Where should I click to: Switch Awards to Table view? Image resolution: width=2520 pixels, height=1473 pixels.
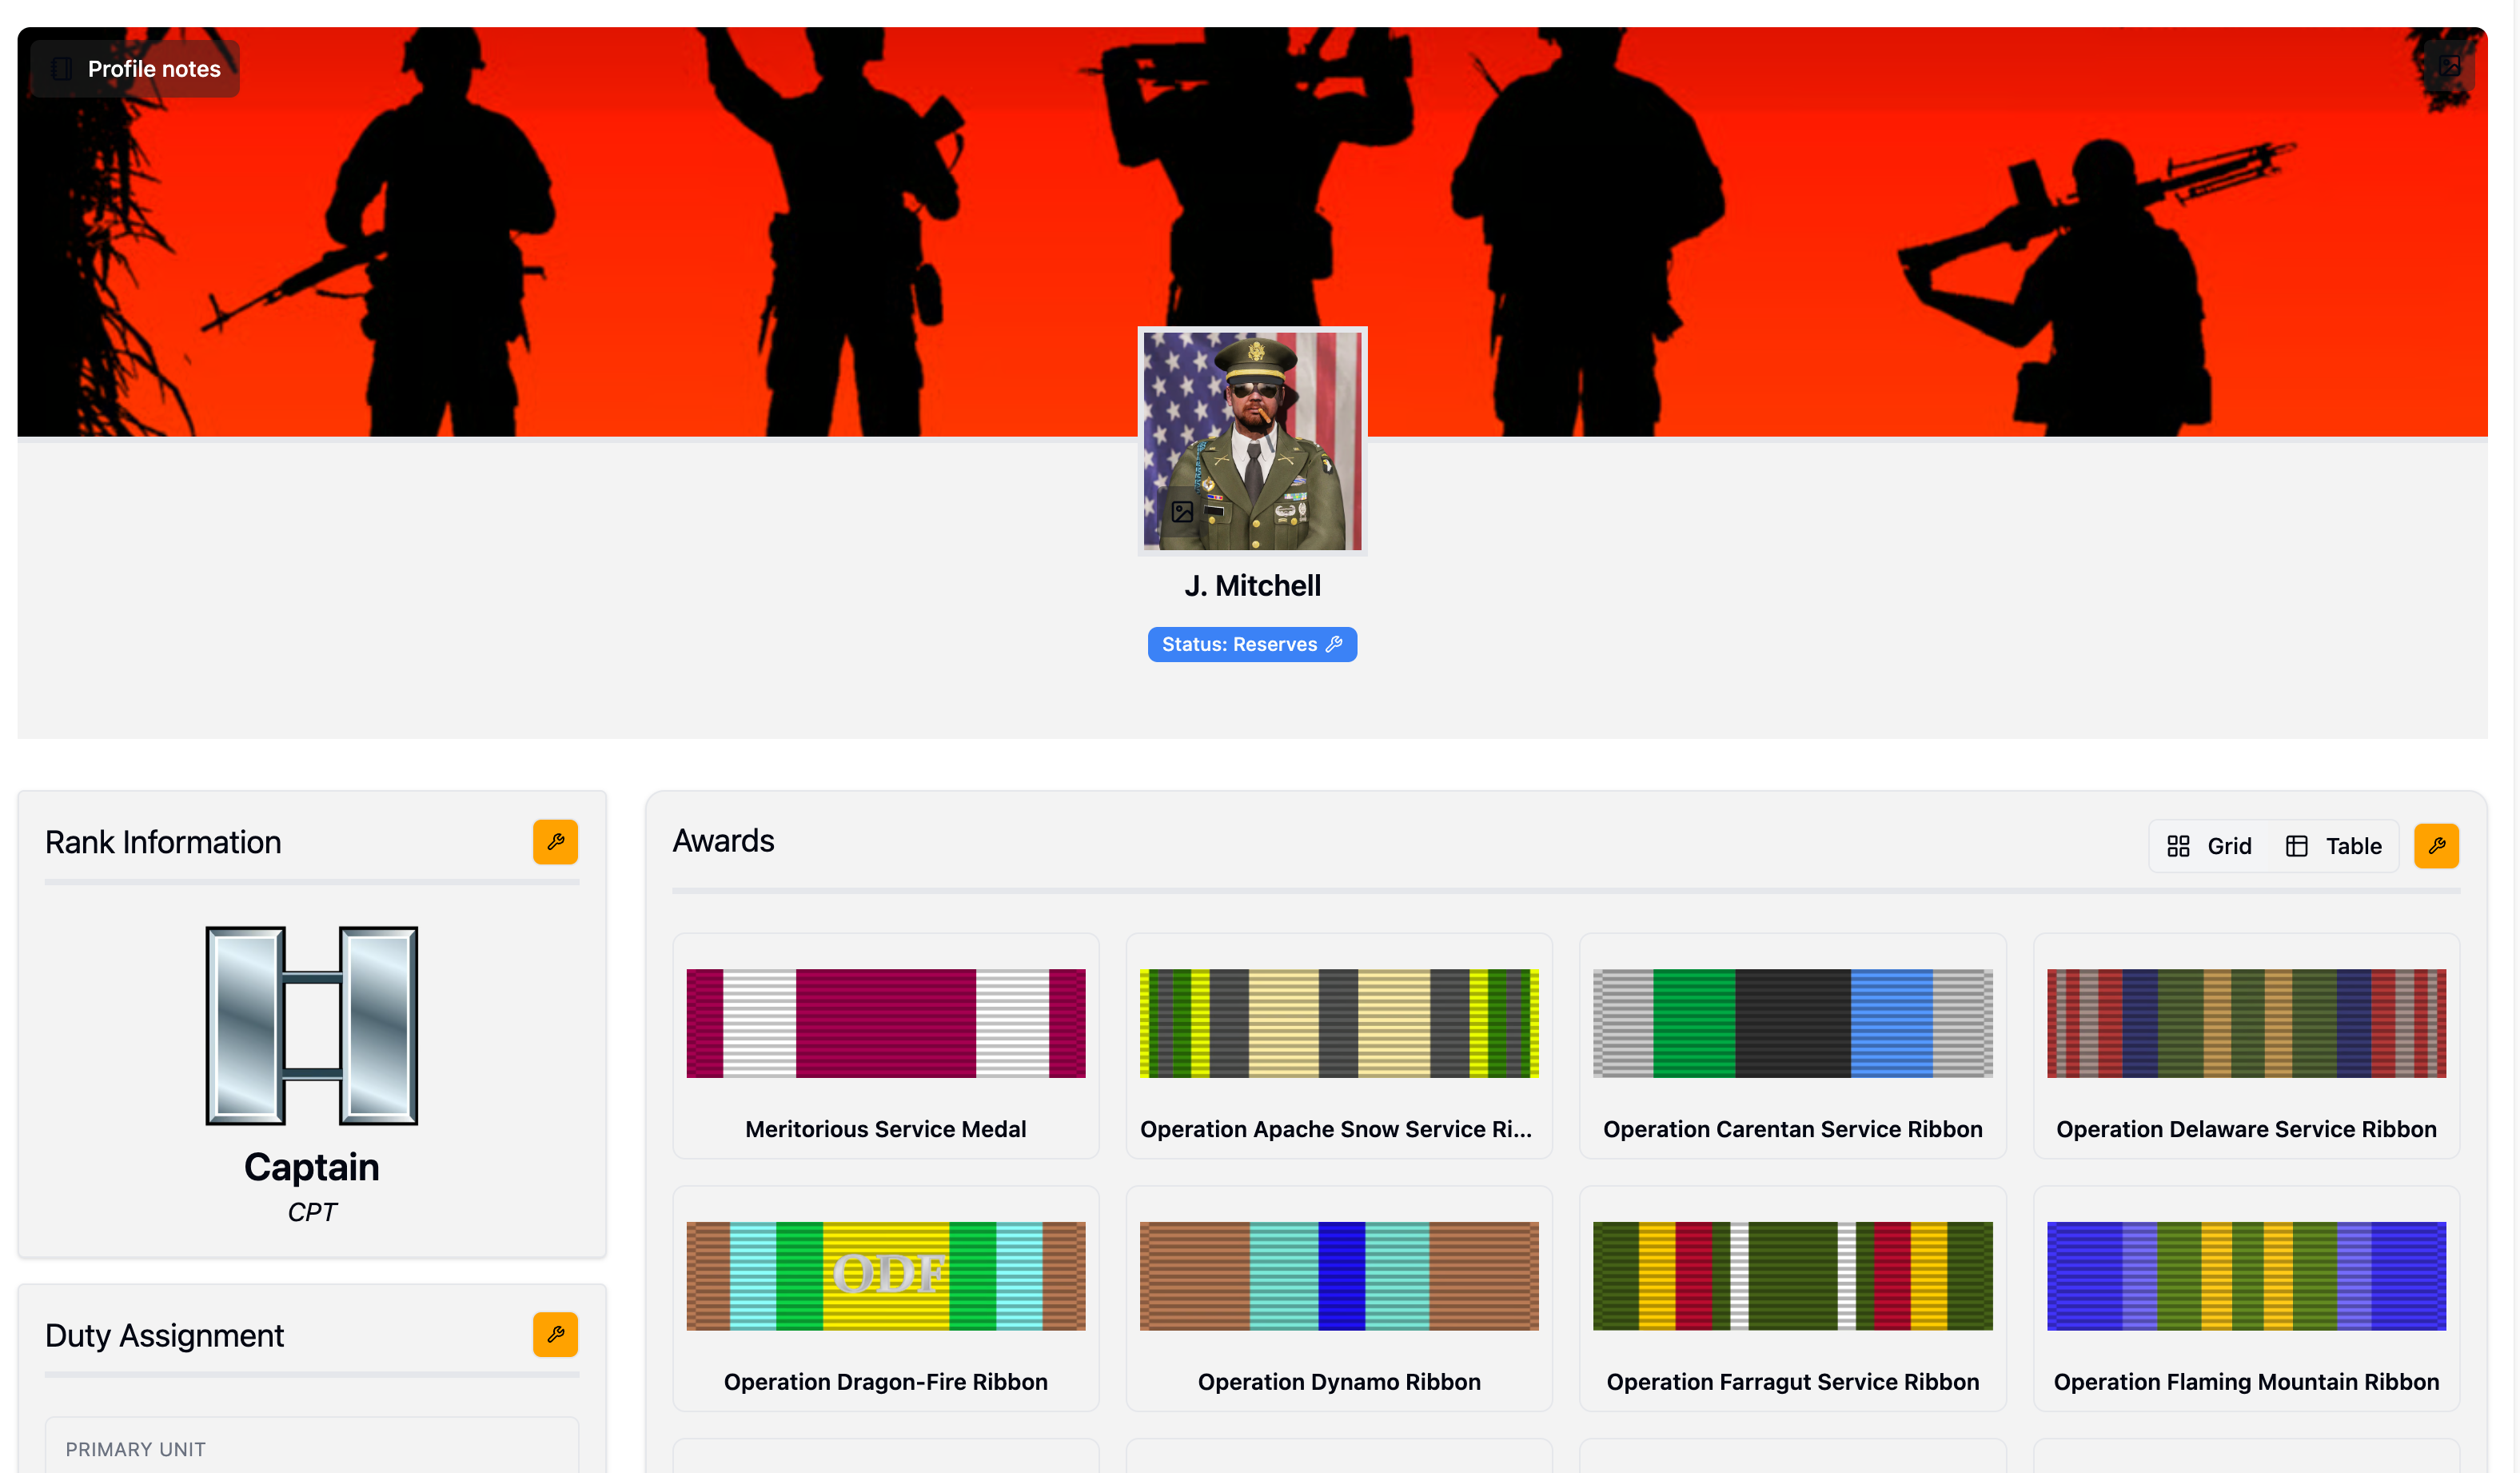(x=2334, y=846)
